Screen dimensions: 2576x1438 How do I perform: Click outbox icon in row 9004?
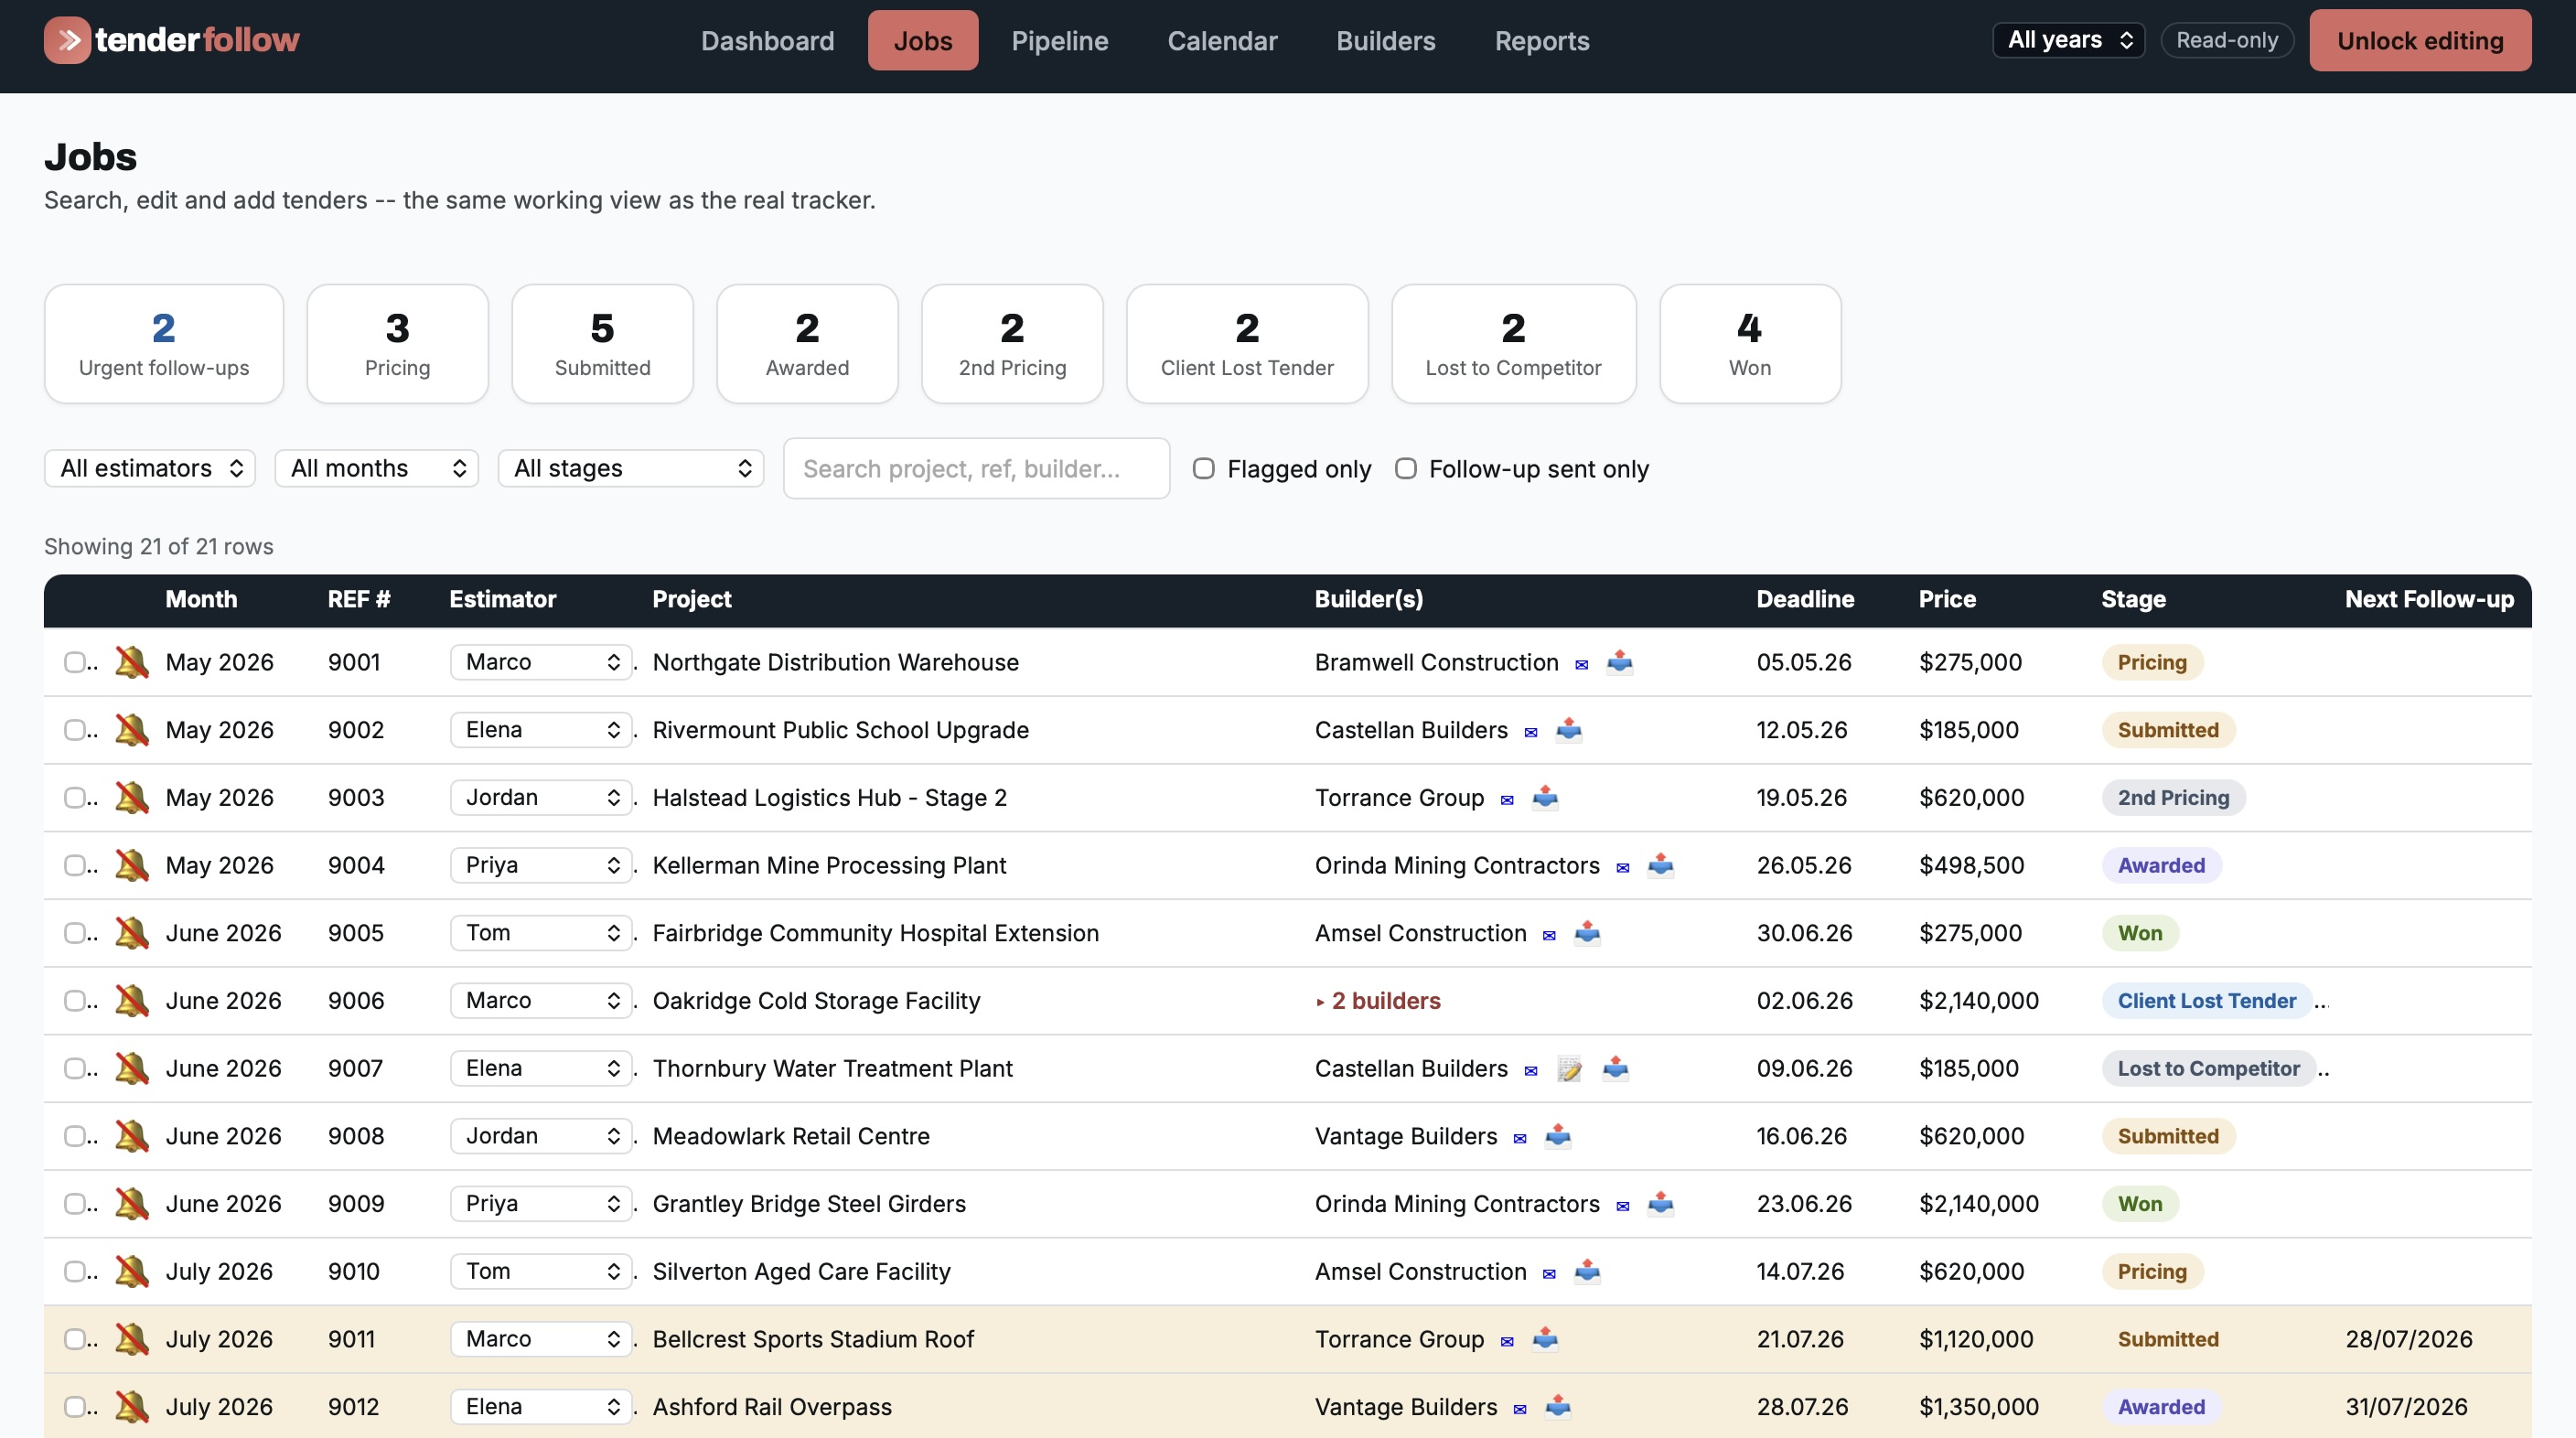1660,865
